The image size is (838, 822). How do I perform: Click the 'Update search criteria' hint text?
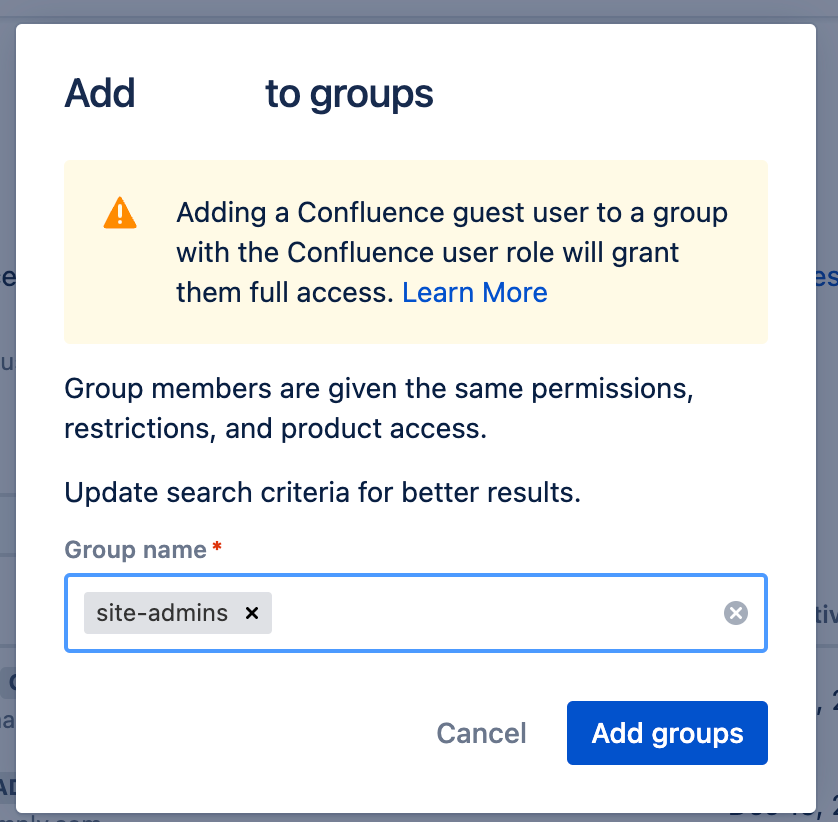322,492
